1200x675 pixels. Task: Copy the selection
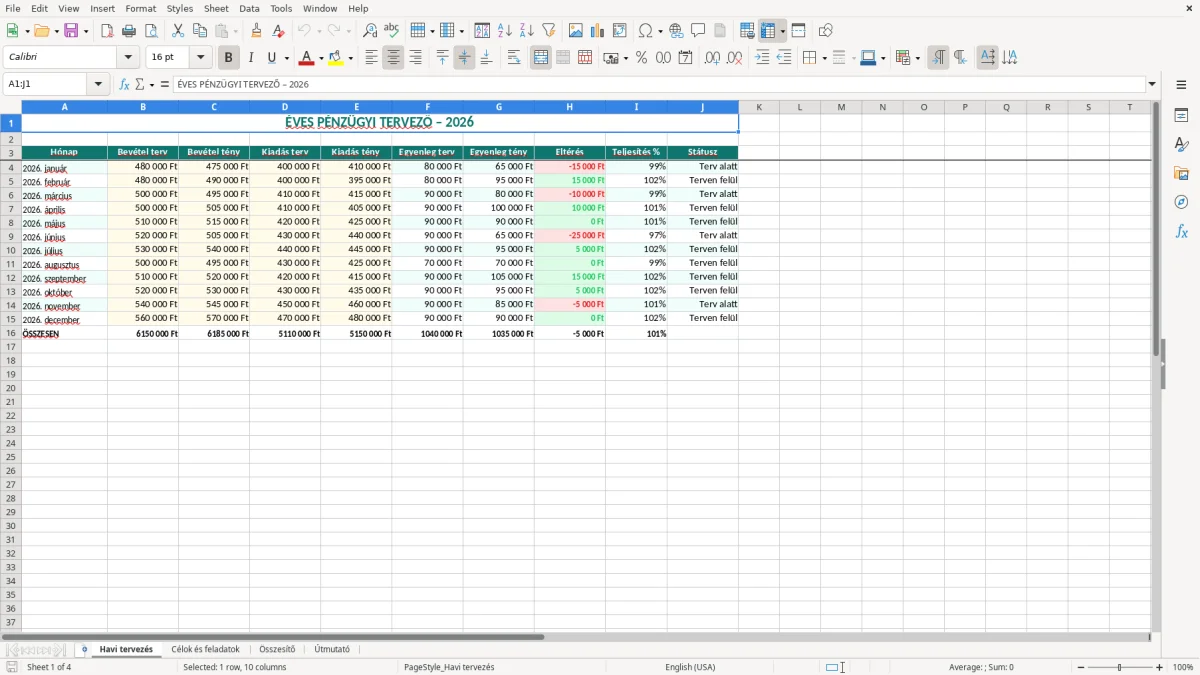tap(200, 31)
